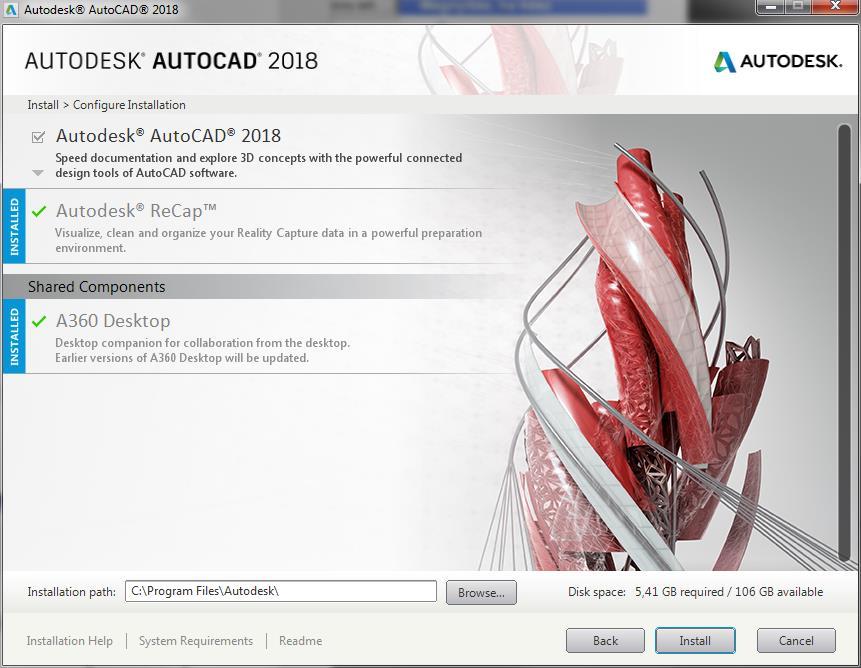Viewport: 861px width, 668px height.
Task: Click the Shared Components header
Action: point(97,287)
